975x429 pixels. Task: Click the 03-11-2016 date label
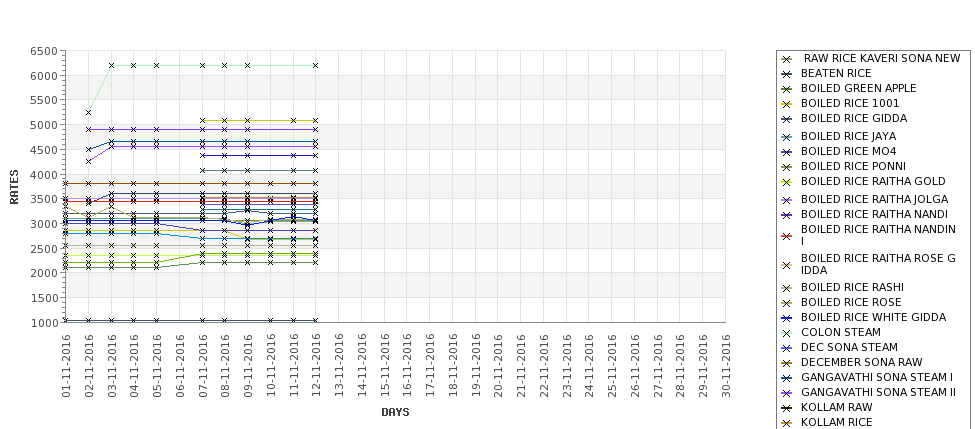point(112,366)
